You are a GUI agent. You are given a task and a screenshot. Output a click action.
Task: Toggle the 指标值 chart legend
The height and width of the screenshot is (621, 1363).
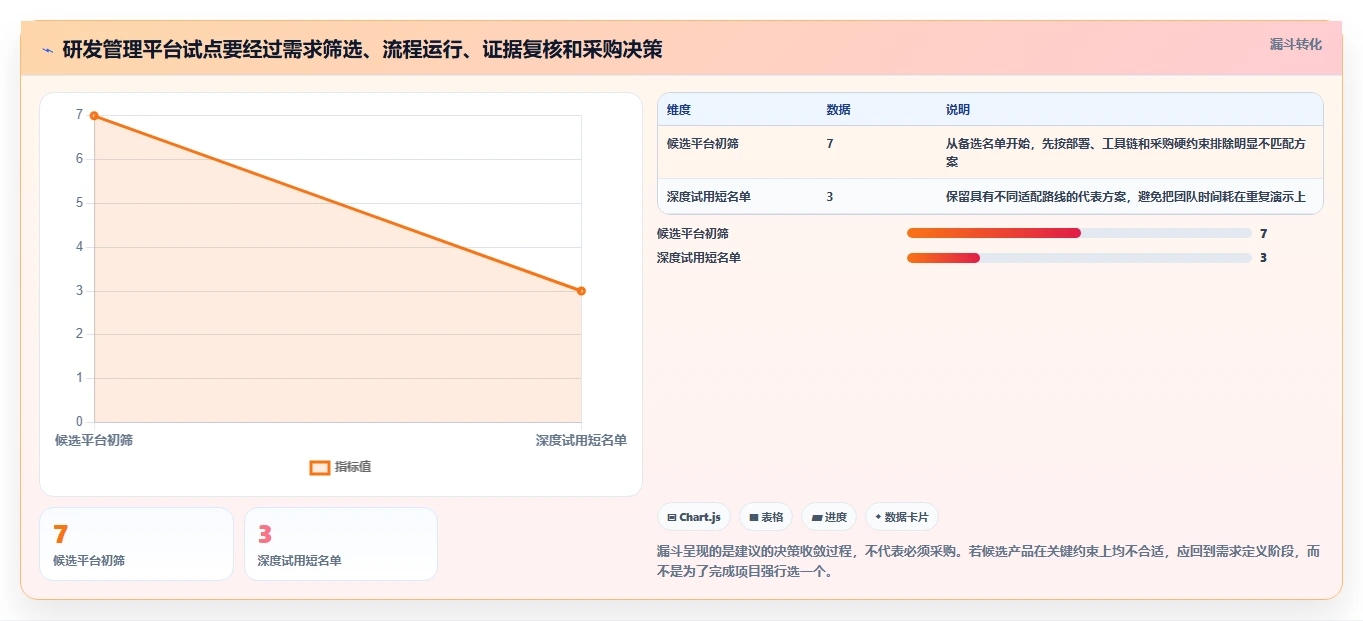pyautogui.click(x=341, y=467)
